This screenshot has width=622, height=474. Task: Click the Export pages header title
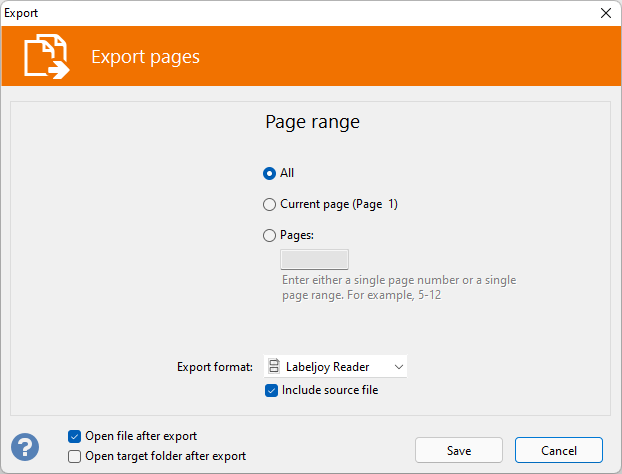click(x=145, y=57)
